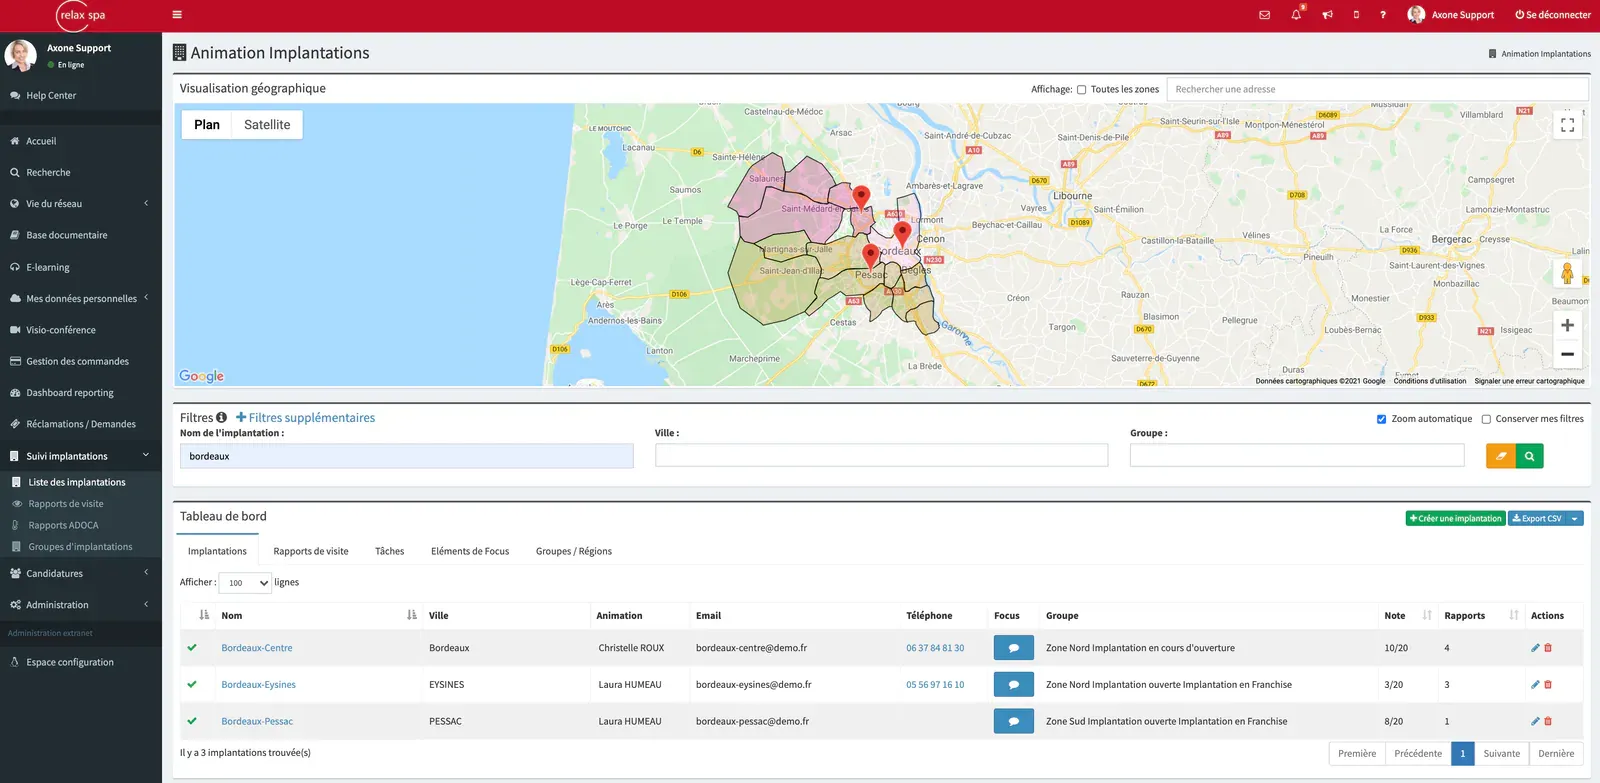This screenshot has width=1600, height=783.
Task: Select Eléments de Focus tab
Action: pyautogui.click(x=470, y=552)
